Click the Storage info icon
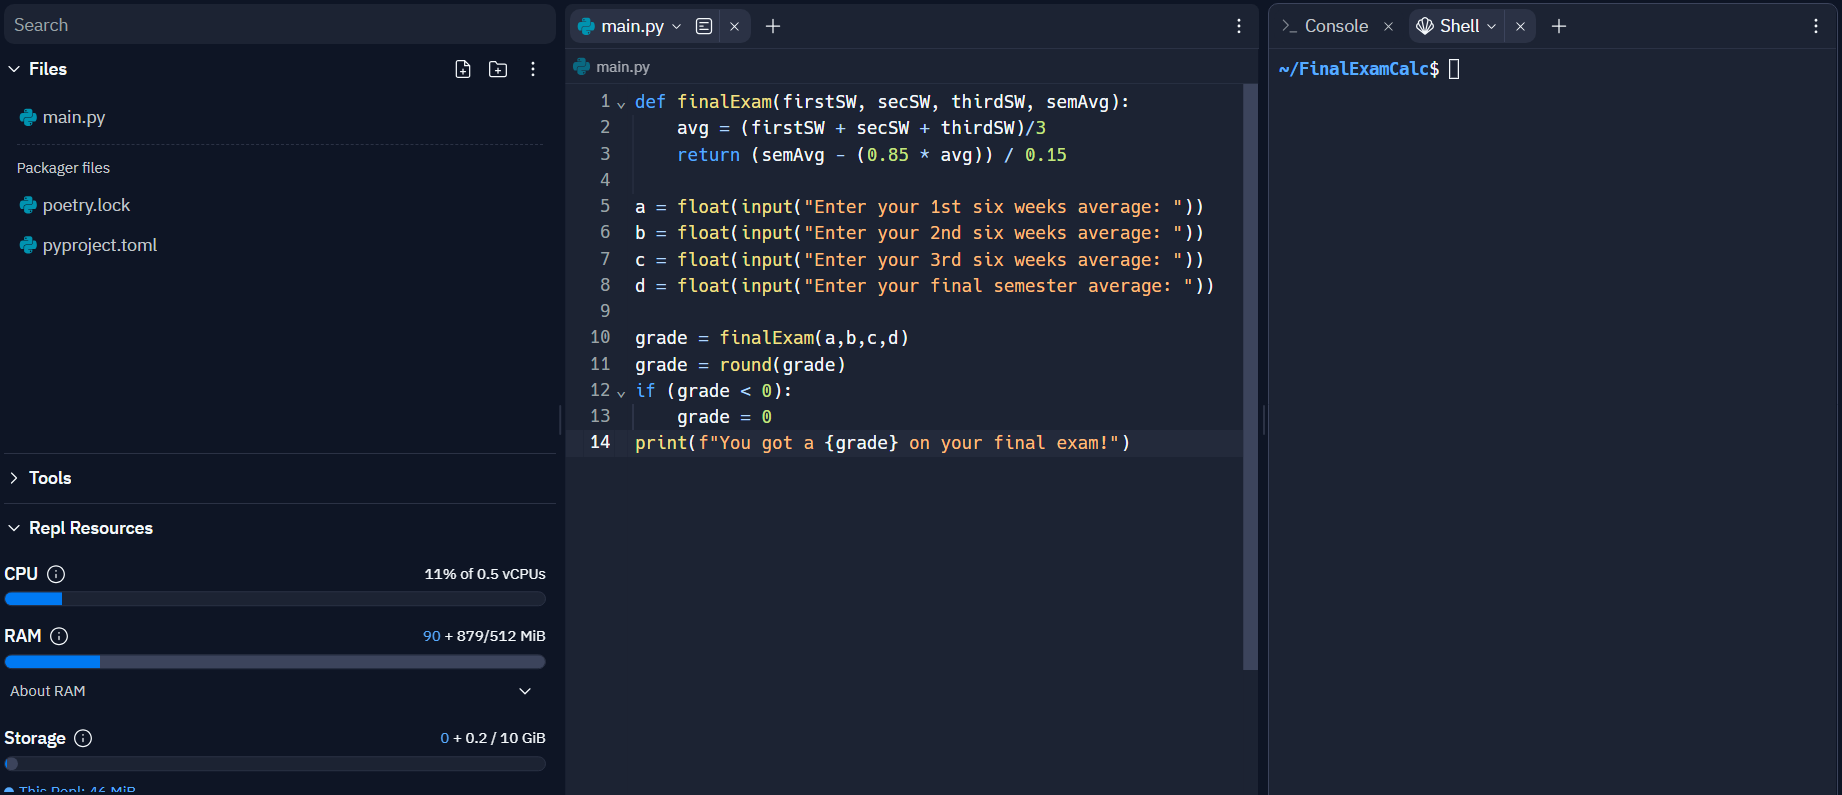 [x=83, y=738]
